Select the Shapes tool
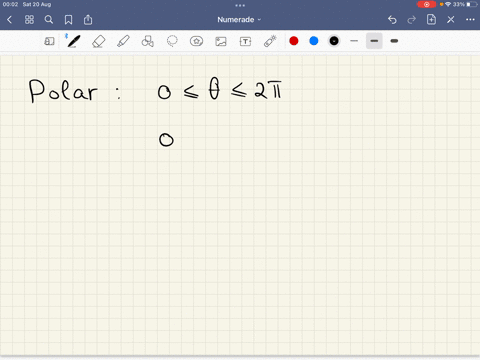This screenshot has width=480, height=360. pos(147,41)
